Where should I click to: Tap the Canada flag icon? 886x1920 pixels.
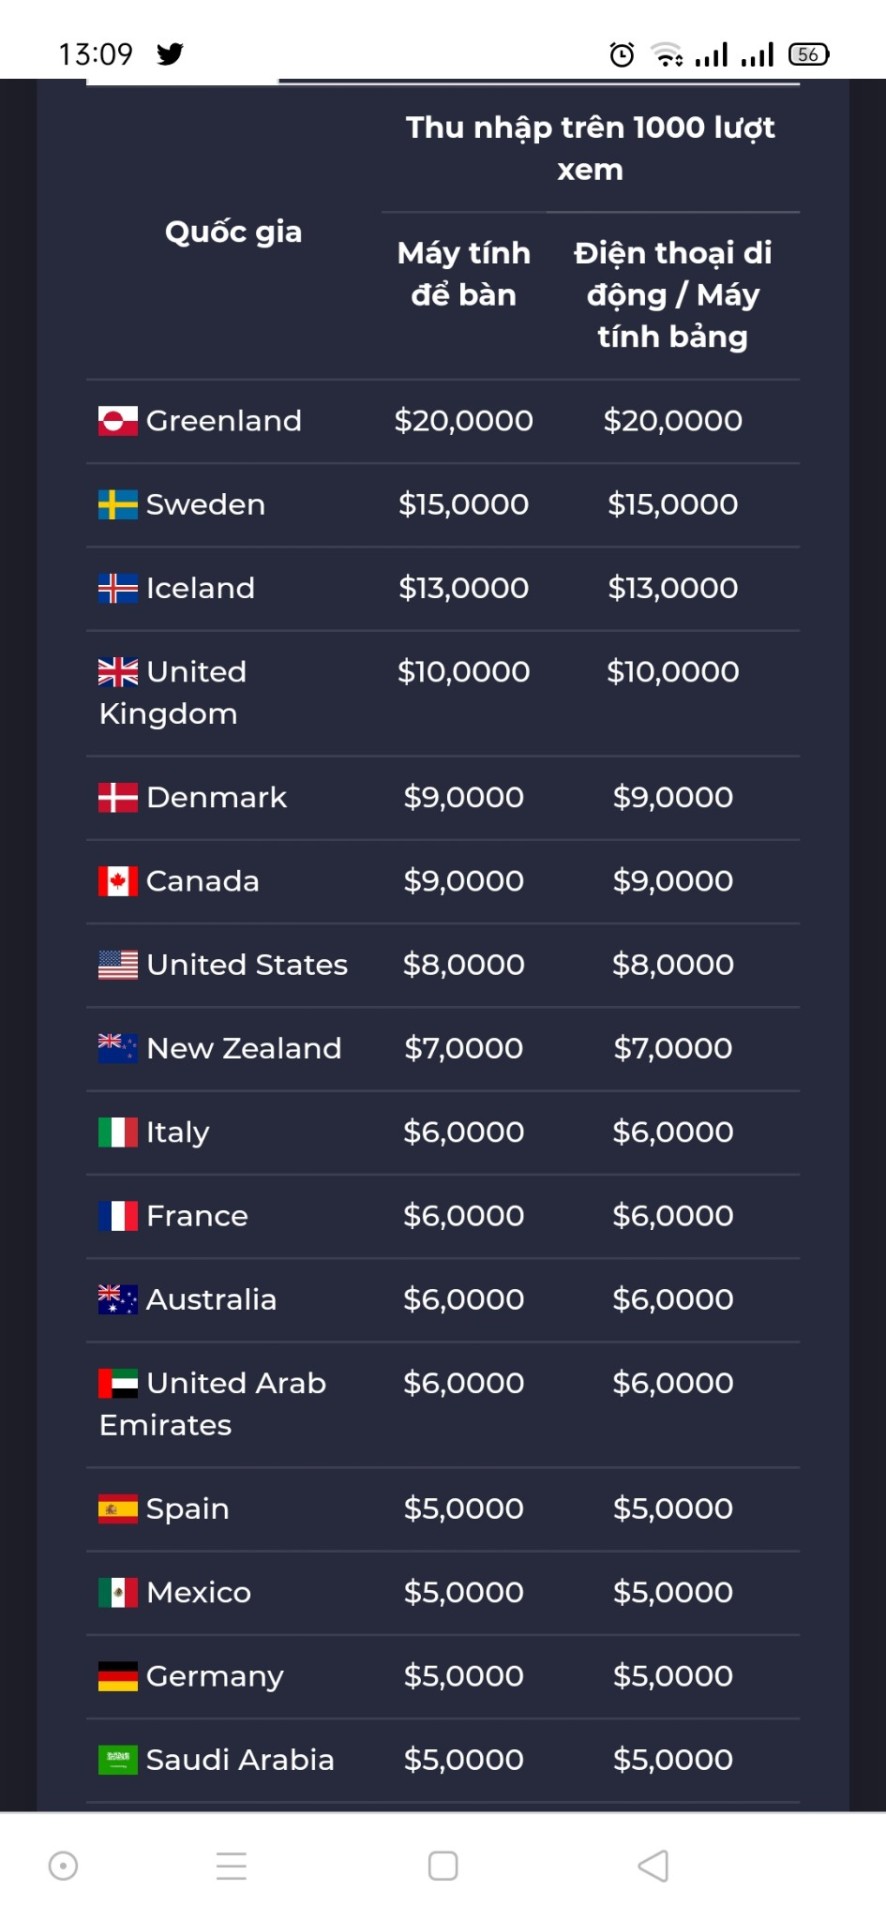tap(118, 882)
